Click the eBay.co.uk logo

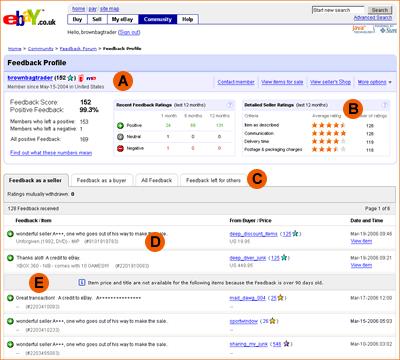(x=29, y=19)
